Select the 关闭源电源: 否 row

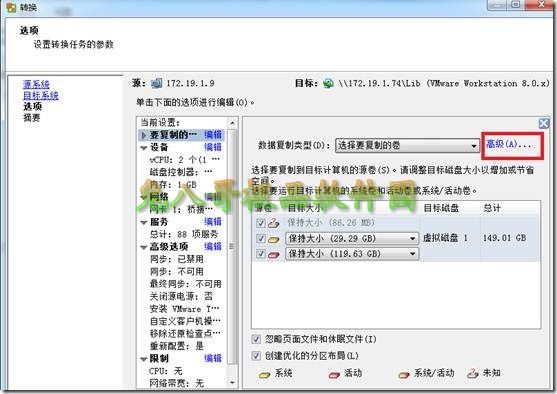(181, 296)
